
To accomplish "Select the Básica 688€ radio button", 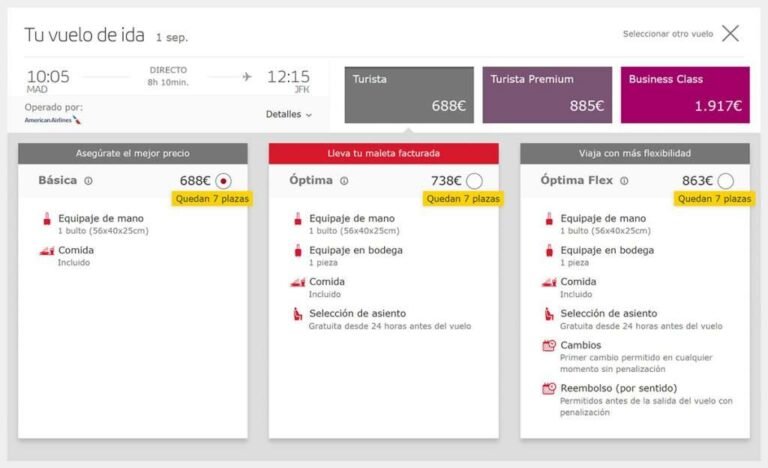I will pos(223,181).
